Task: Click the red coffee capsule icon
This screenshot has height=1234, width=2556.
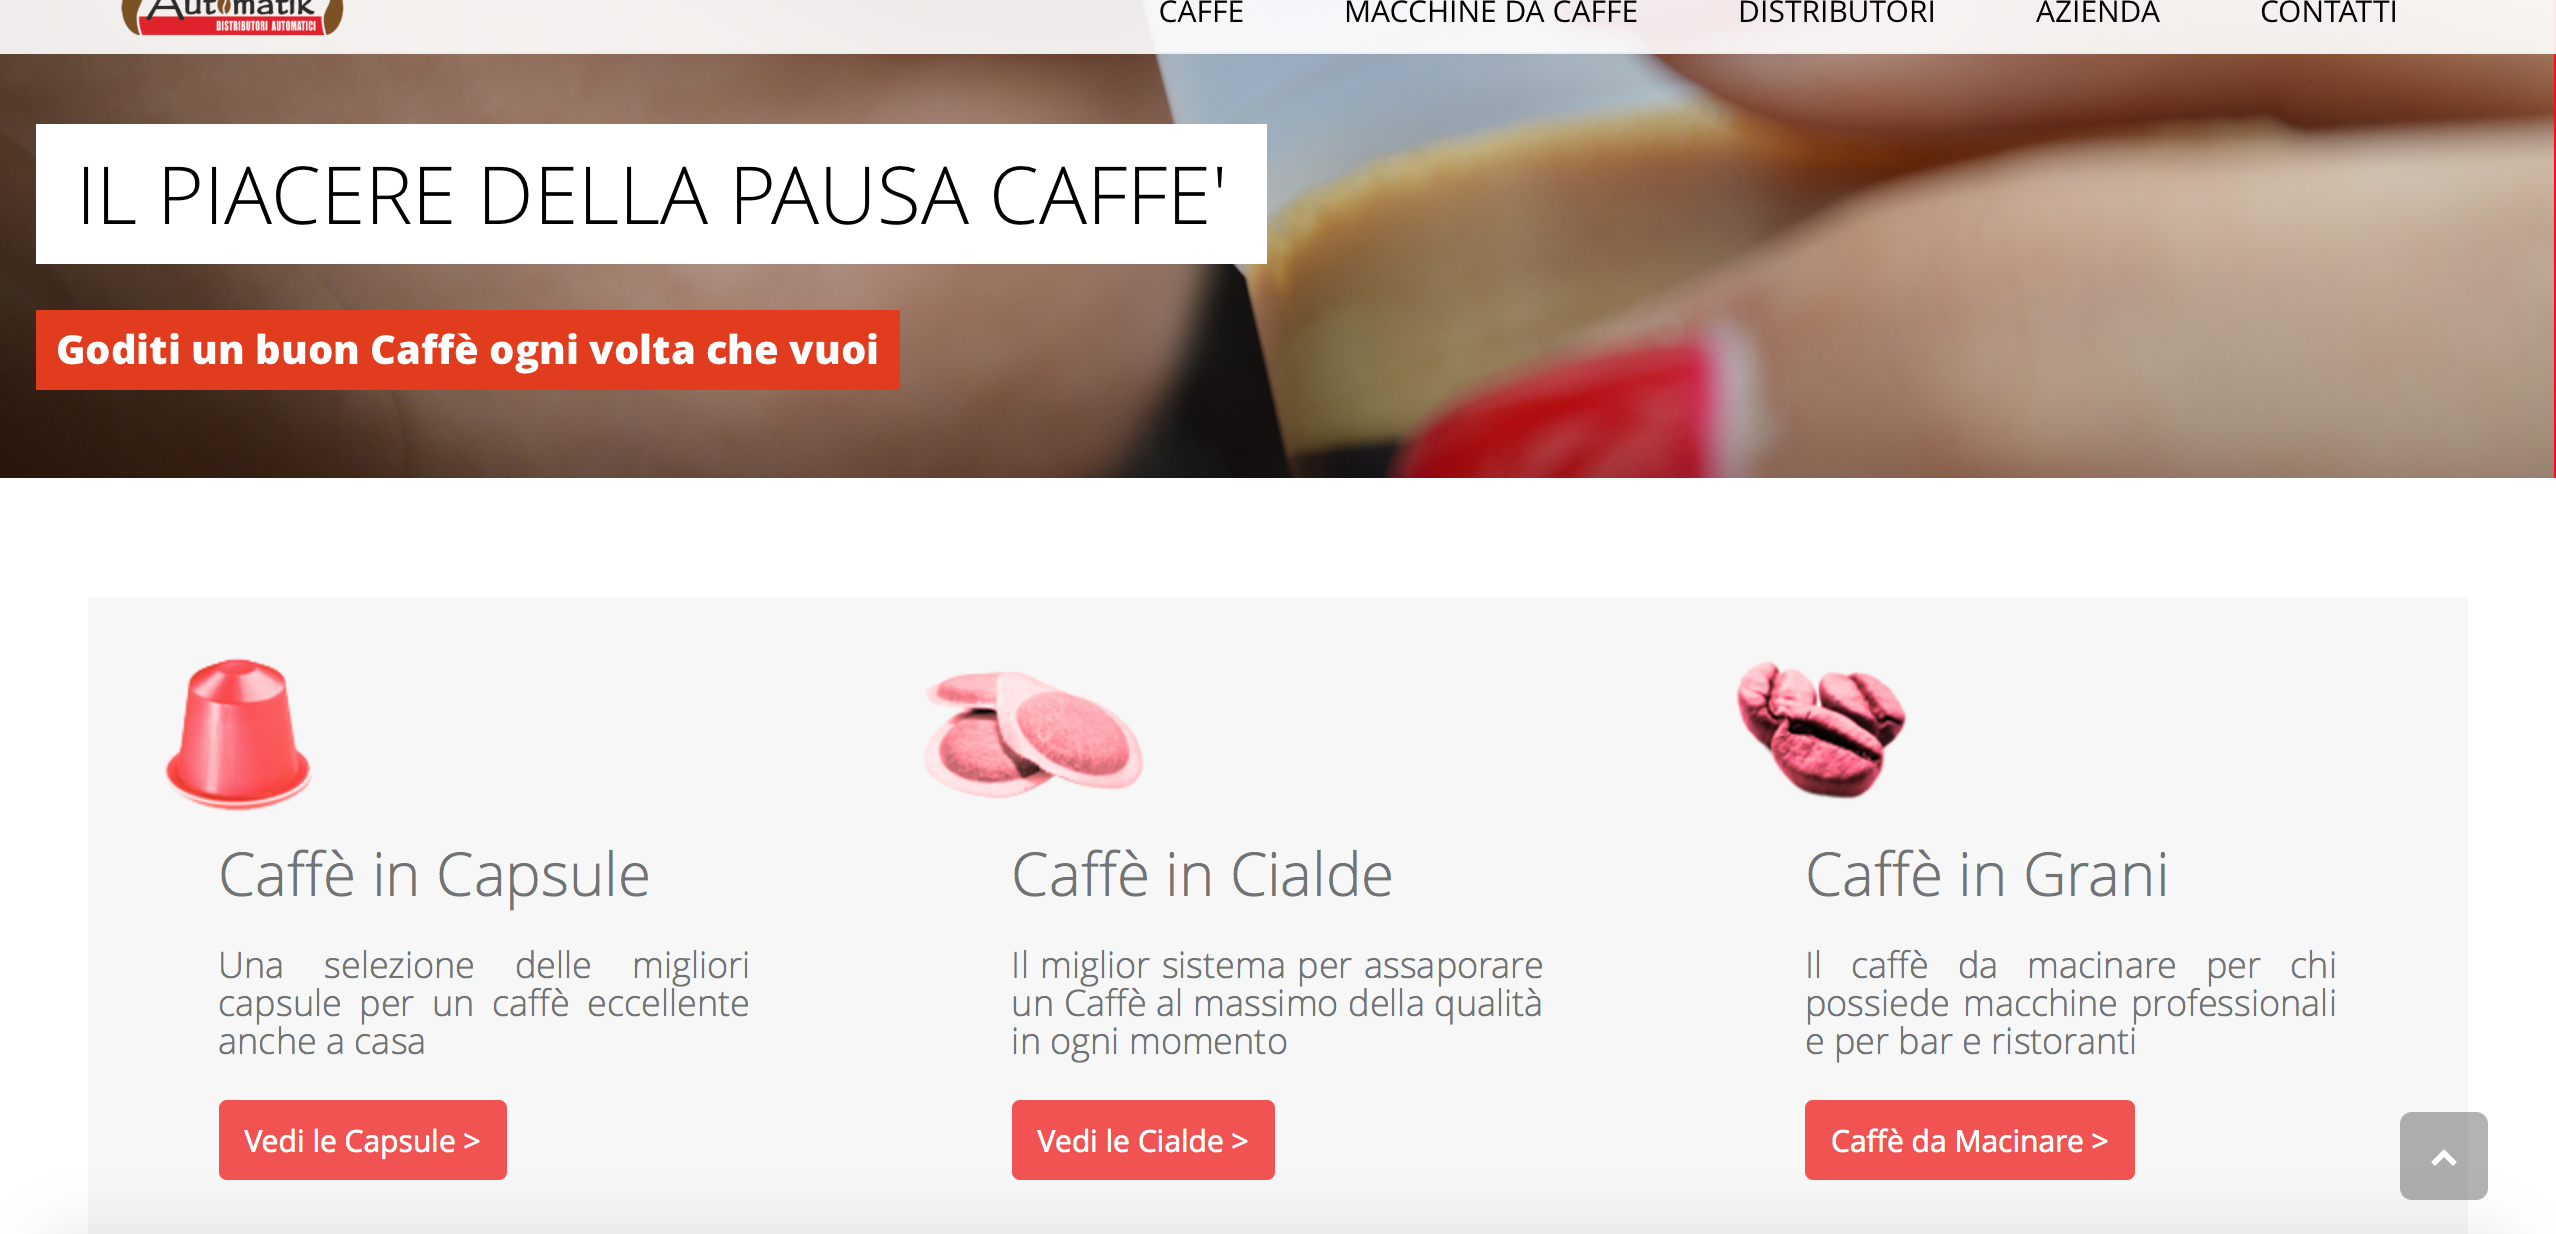Action: [238, 733]
